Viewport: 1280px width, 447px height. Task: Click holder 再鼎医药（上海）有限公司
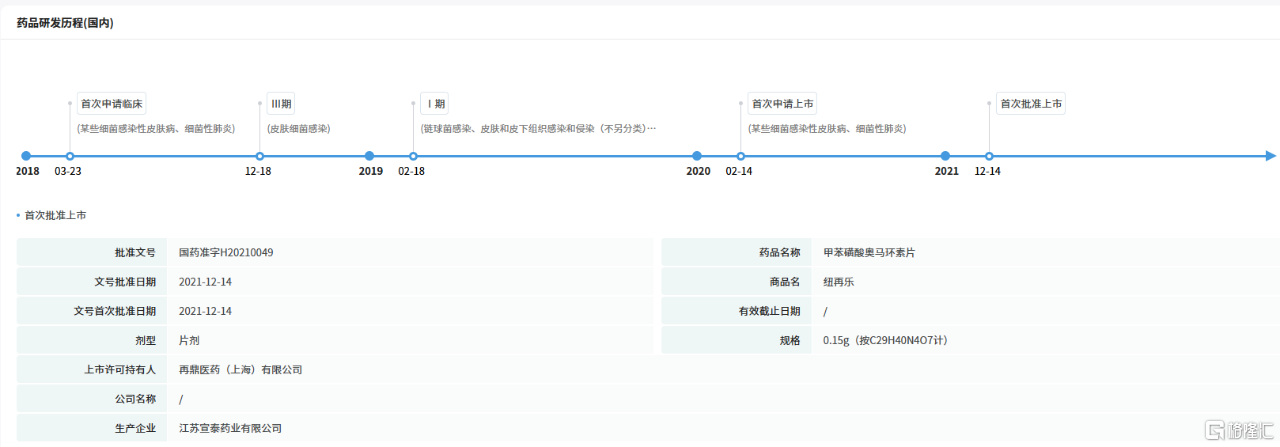tap(240, 370)
